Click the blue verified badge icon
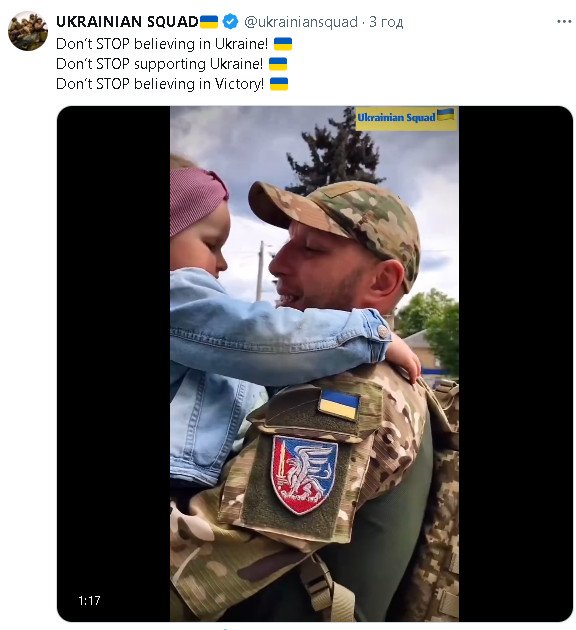 [x=230, y=22]
